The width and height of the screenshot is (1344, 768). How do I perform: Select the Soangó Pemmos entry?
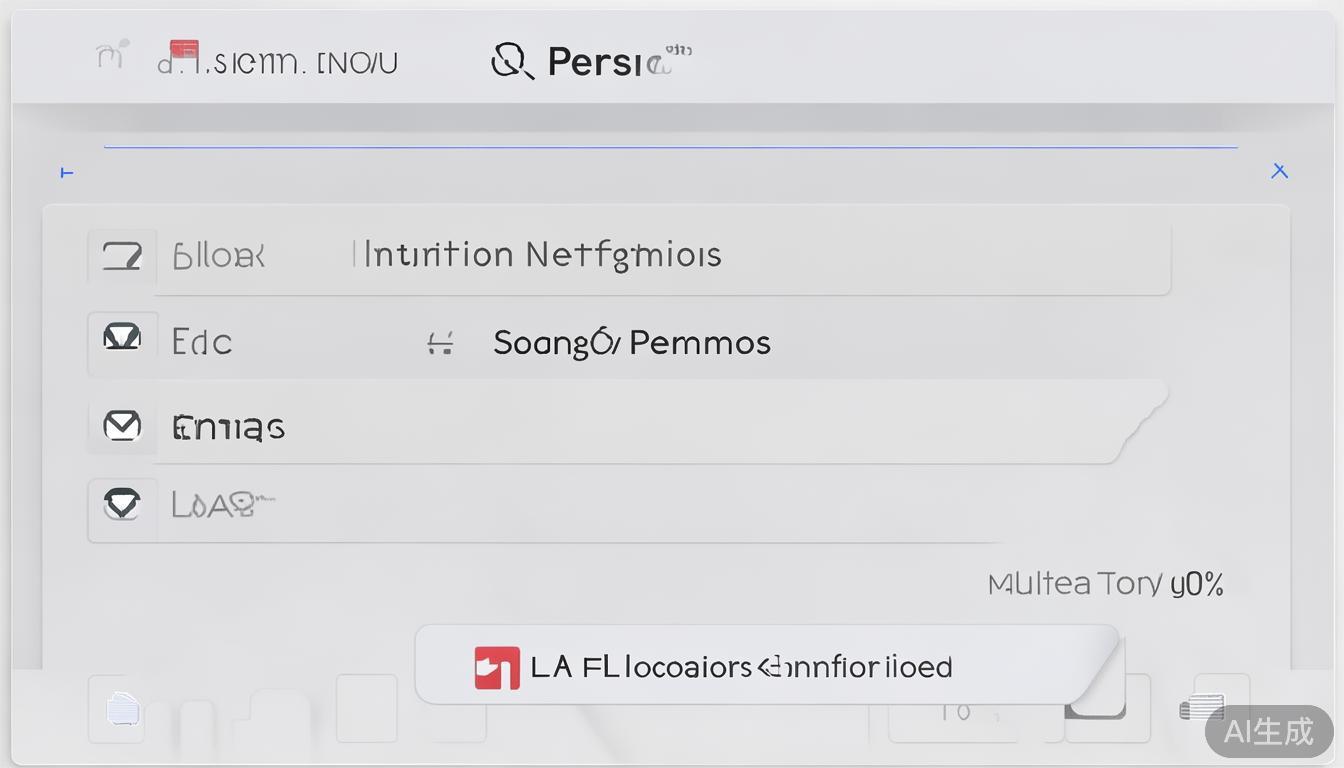coord(631,343)
